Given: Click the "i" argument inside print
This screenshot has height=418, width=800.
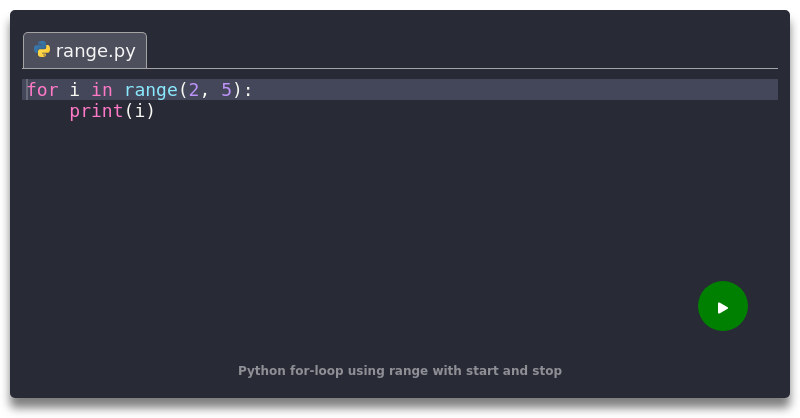Looking at the screenshot, I should [x=140, y=111].
